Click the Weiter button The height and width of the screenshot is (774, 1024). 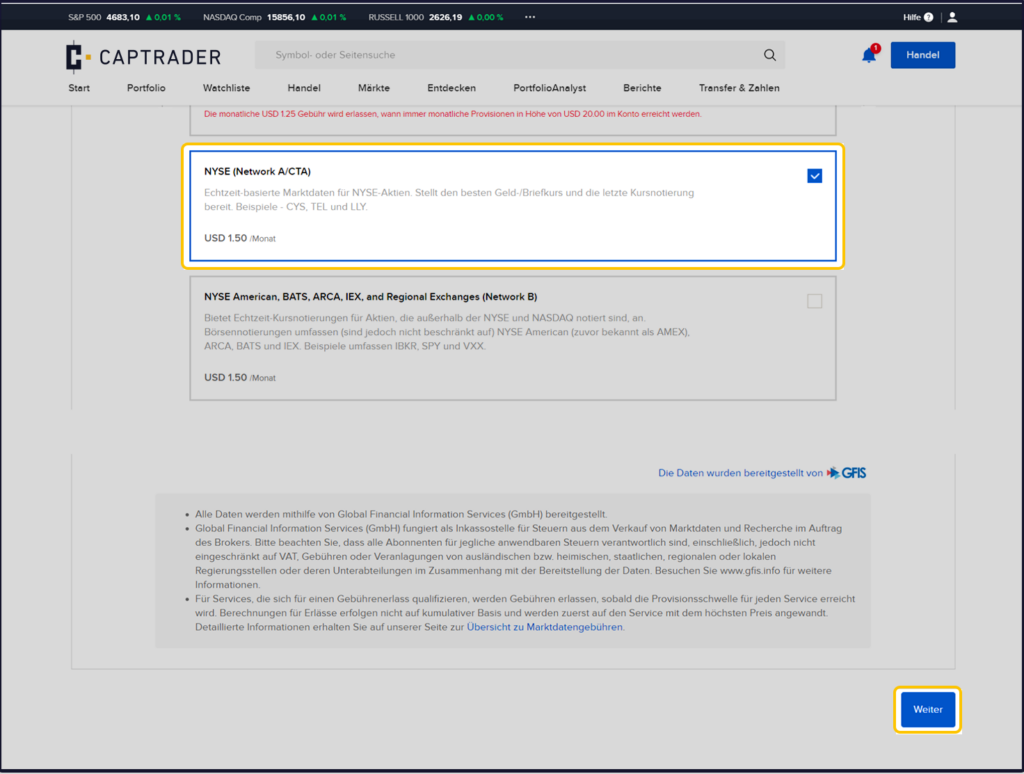[927, 709]
